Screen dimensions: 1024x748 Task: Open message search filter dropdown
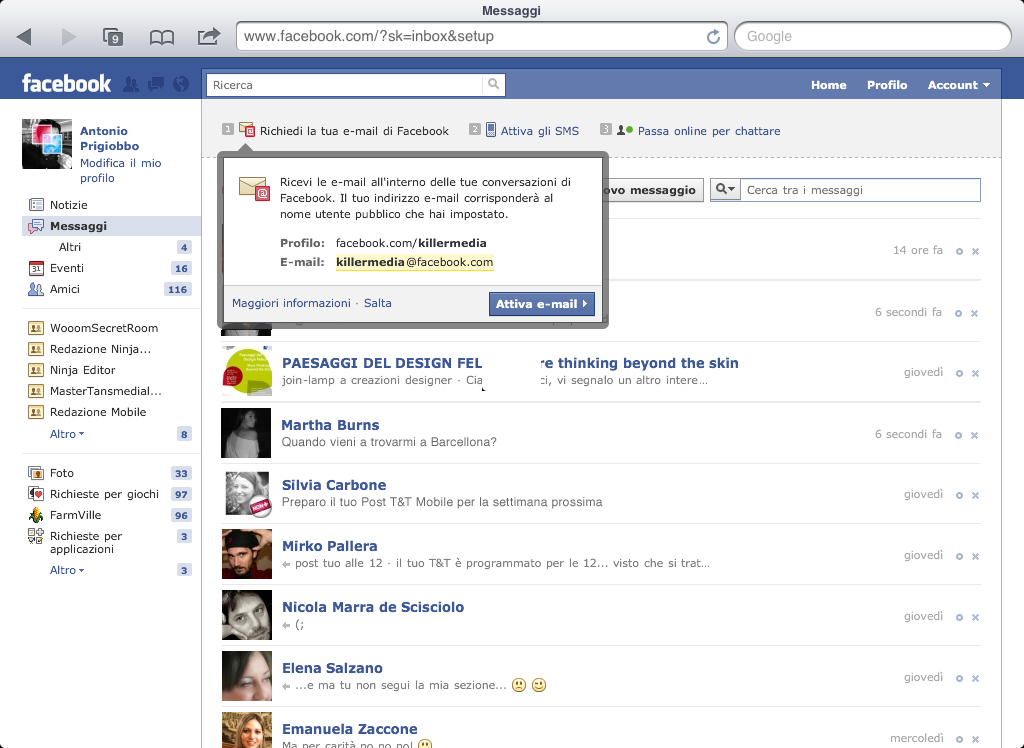click(725, 190)
